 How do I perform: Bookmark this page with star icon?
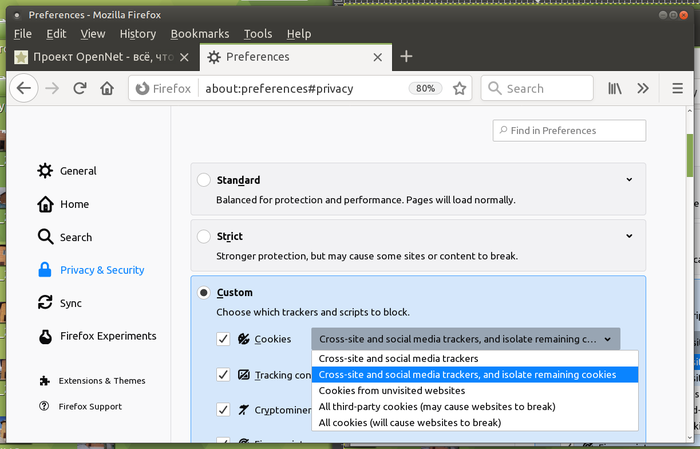click(459, 88)
